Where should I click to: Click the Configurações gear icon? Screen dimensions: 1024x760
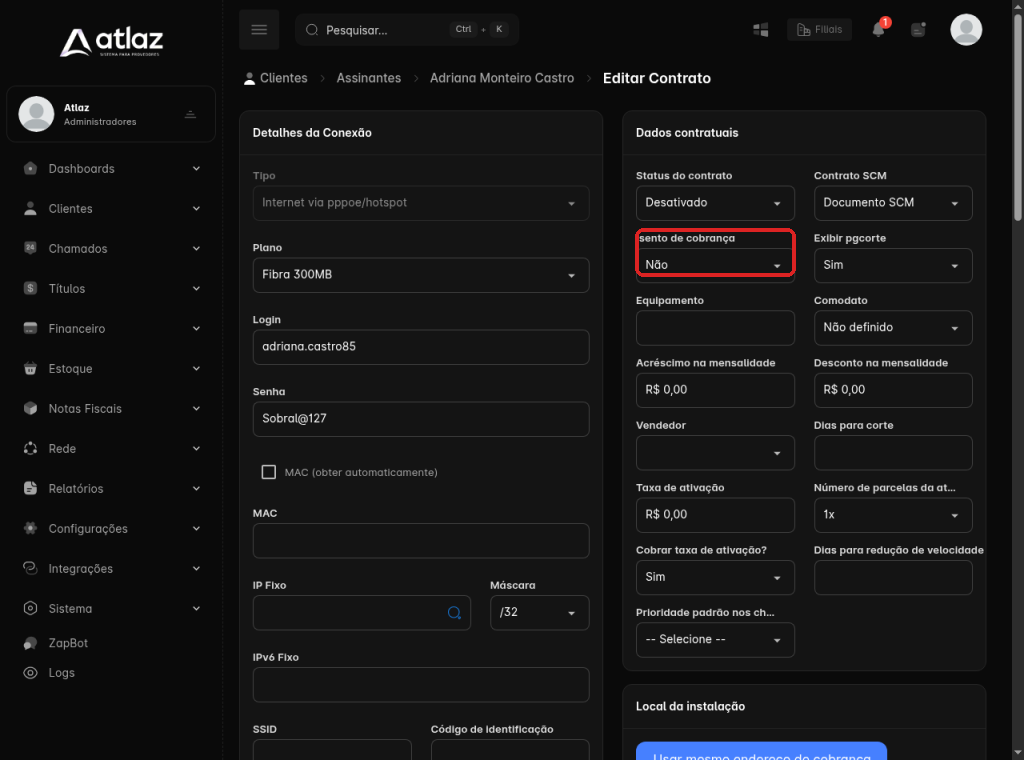30,528
